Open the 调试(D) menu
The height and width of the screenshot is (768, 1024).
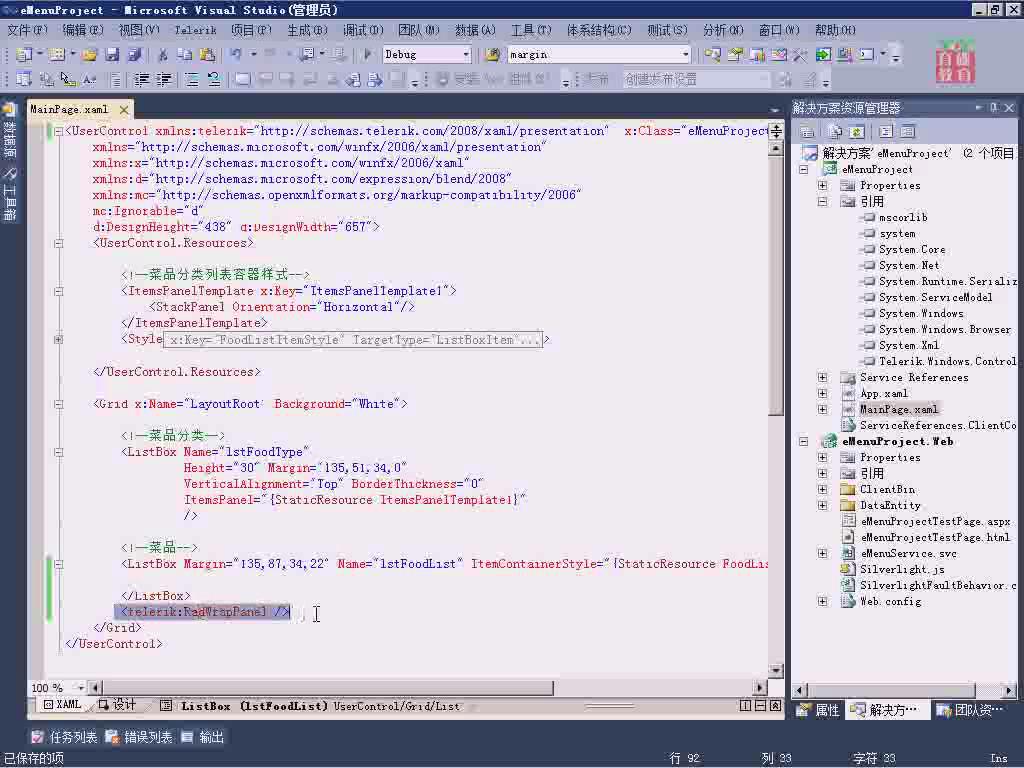coord(363,30)
